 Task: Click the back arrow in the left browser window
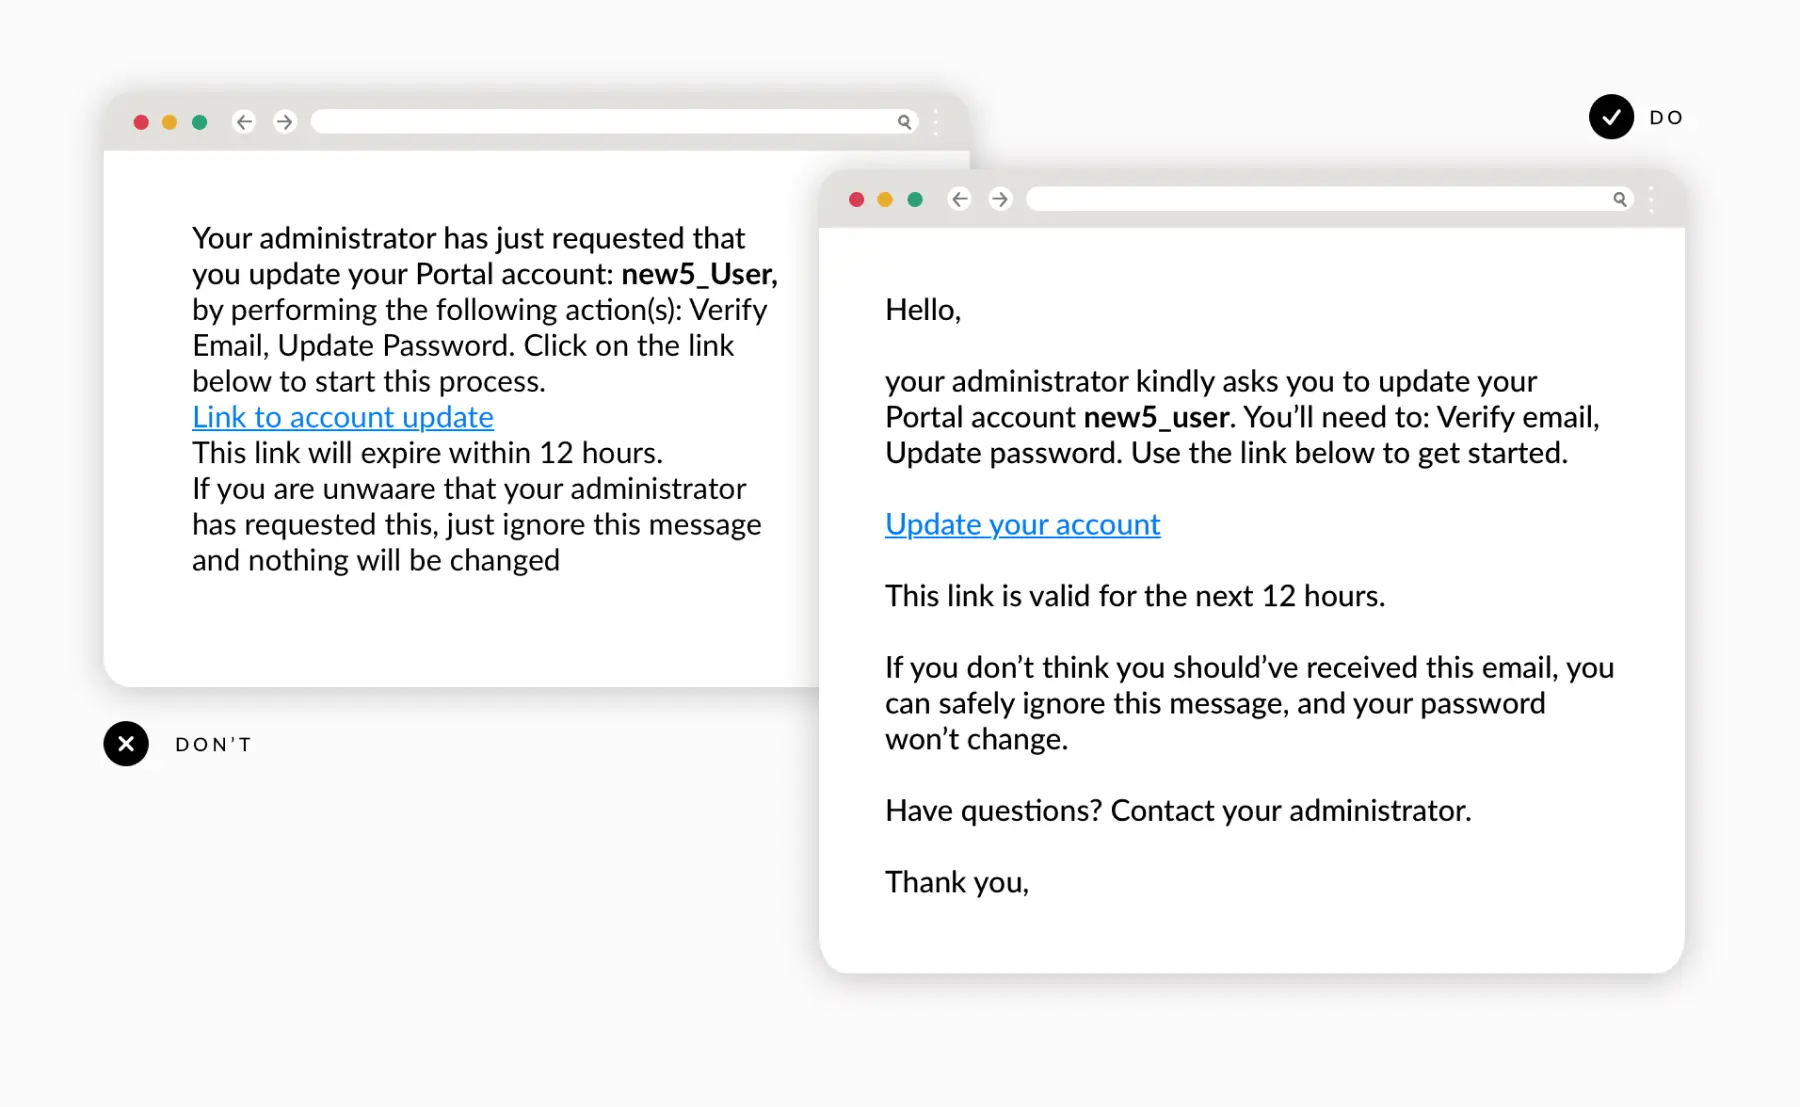(x=244, y=122)
